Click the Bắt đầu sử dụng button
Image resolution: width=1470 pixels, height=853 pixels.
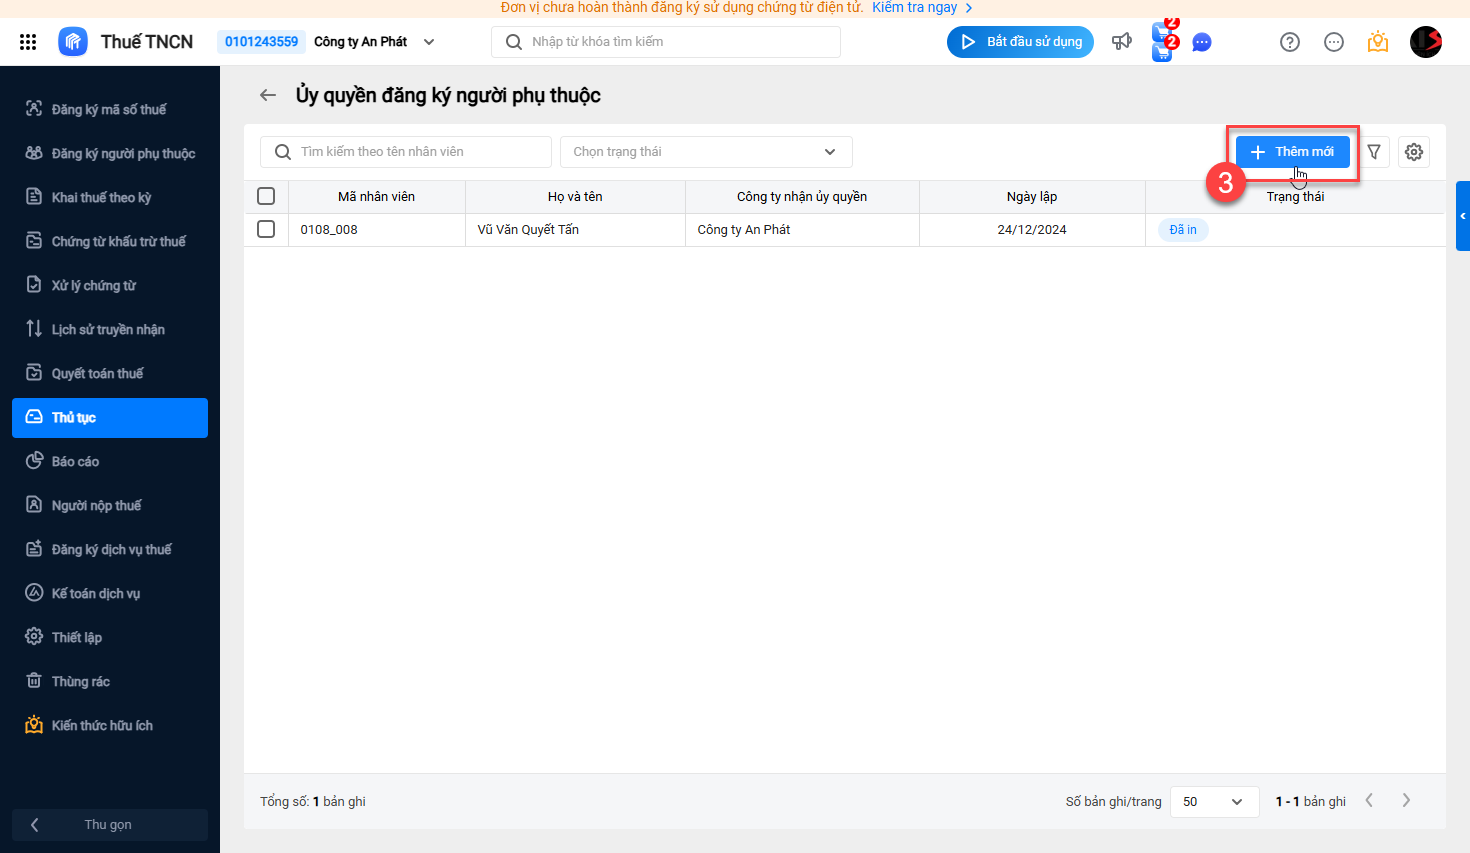(x=1020, y=42)
